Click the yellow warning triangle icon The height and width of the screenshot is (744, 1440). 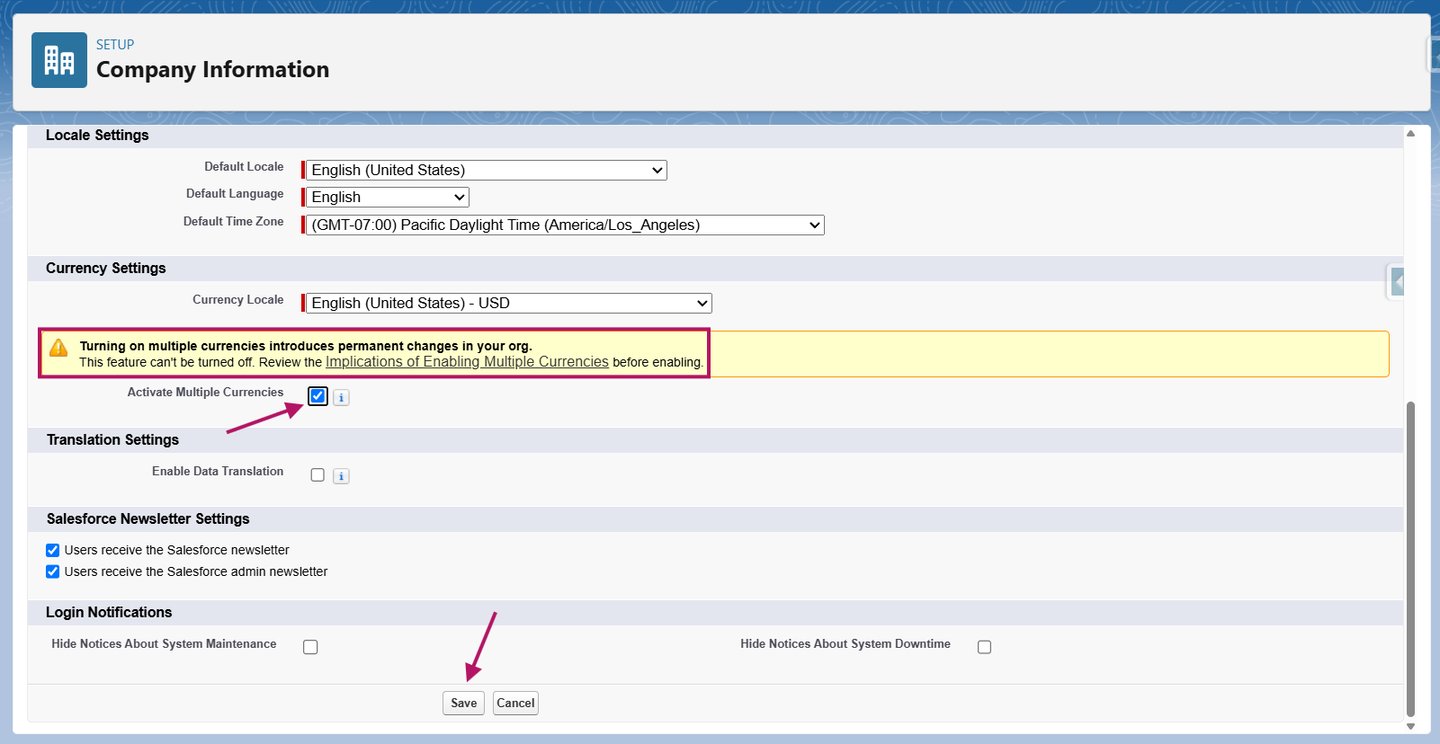coord(59,347)
